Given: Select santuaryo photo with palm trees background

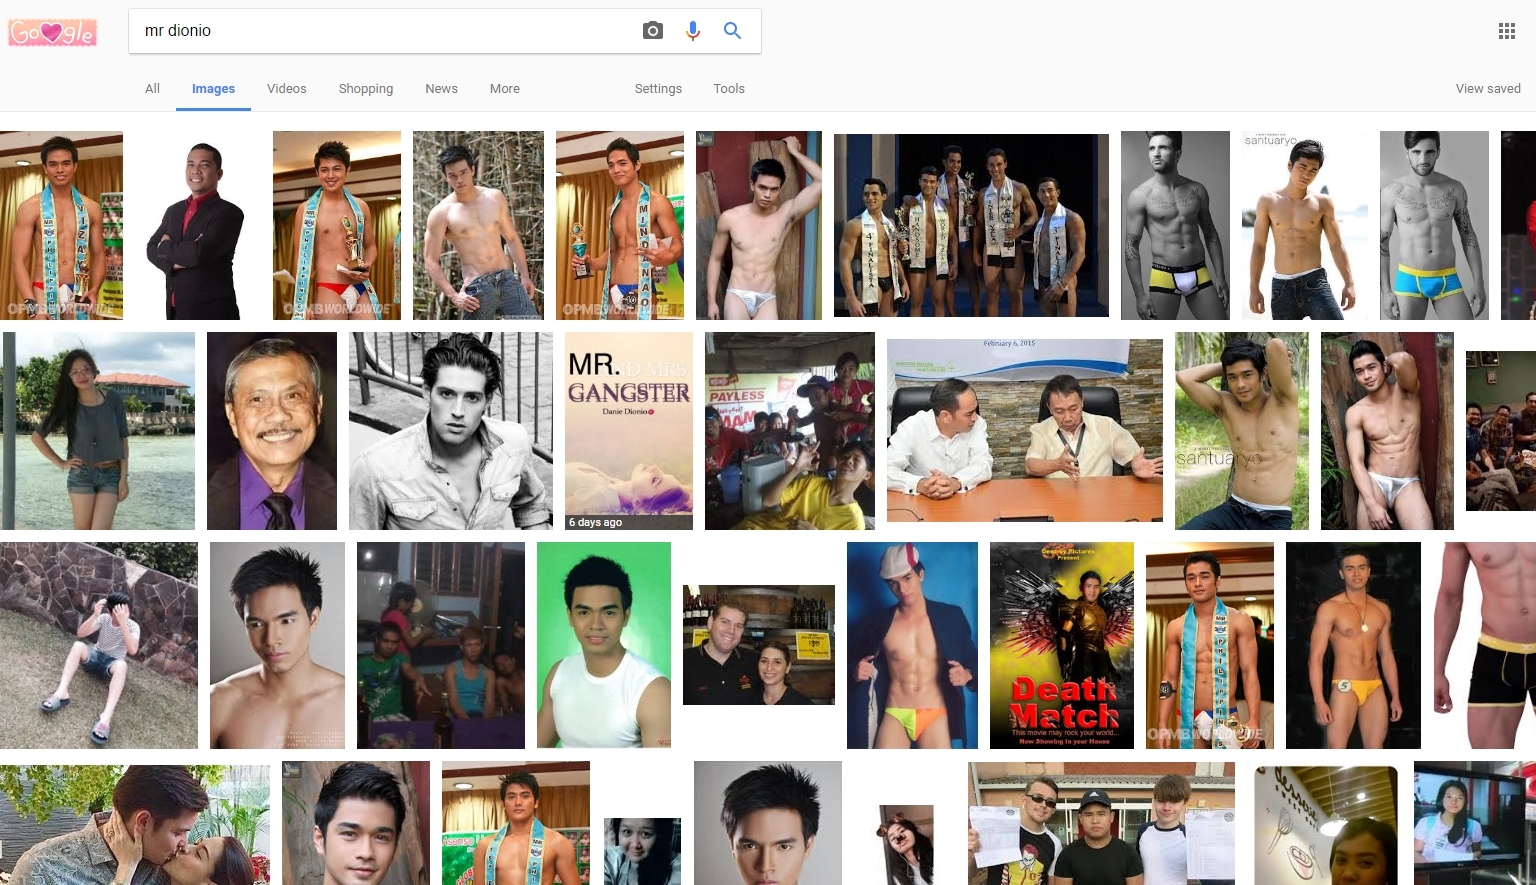Looking at the screenshot, I should point(1242,431).
